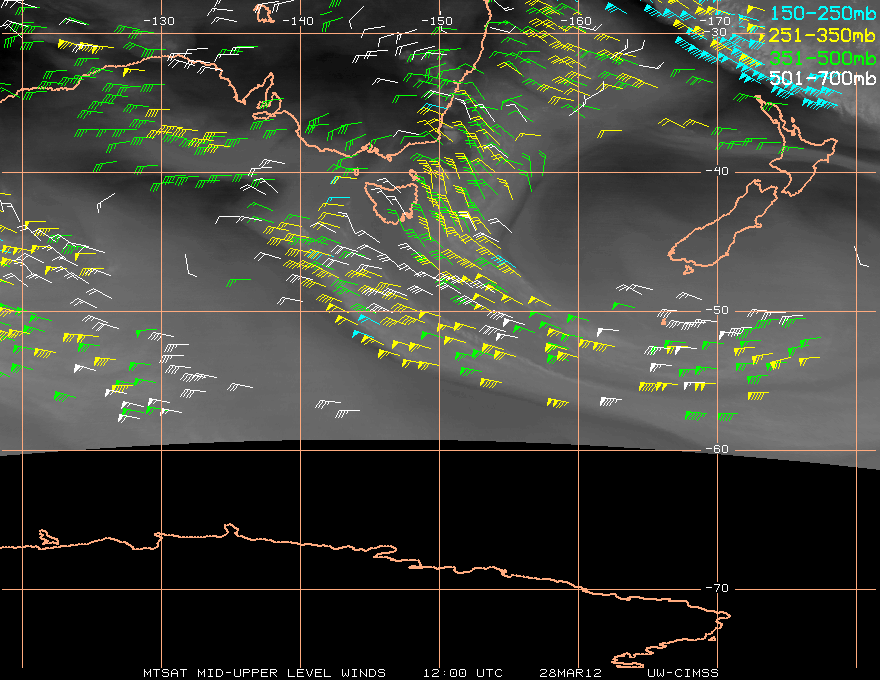Click the -50 latitude label
Screen dimensions: 880x680
717,310
